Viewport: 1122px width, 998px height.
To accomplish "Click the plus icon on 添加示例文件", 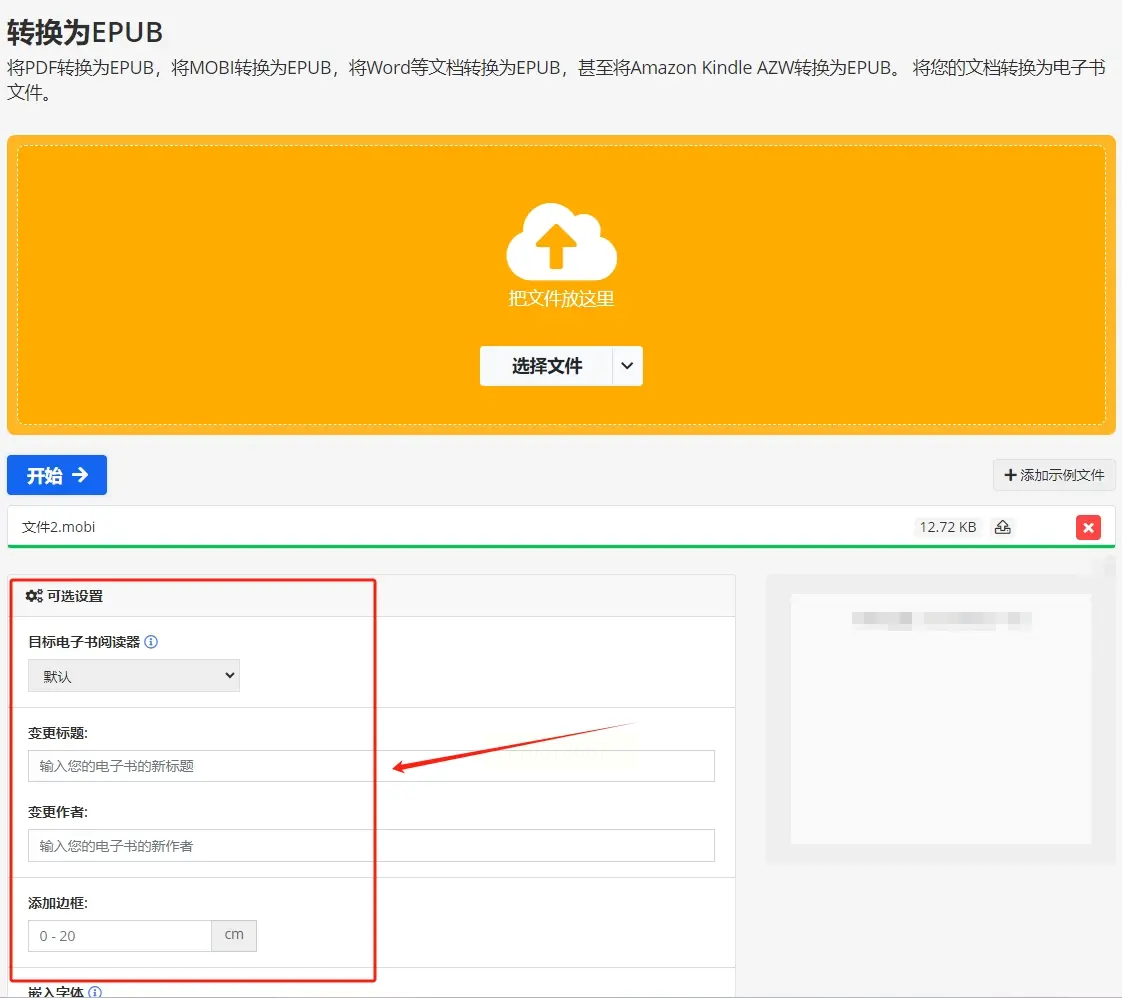I will pyautogui.click(x=1010, y=475).
